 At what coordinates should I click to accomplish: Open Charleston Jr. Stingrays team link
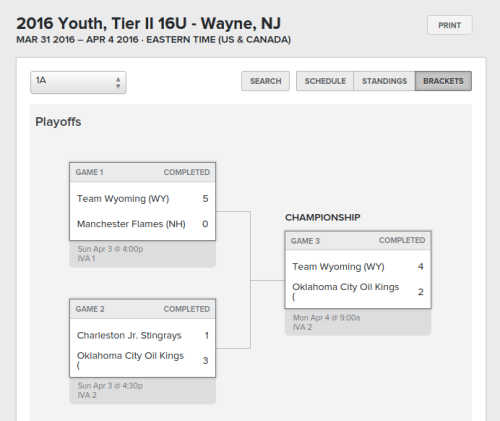pyautogui.click(x=129, y=335)
